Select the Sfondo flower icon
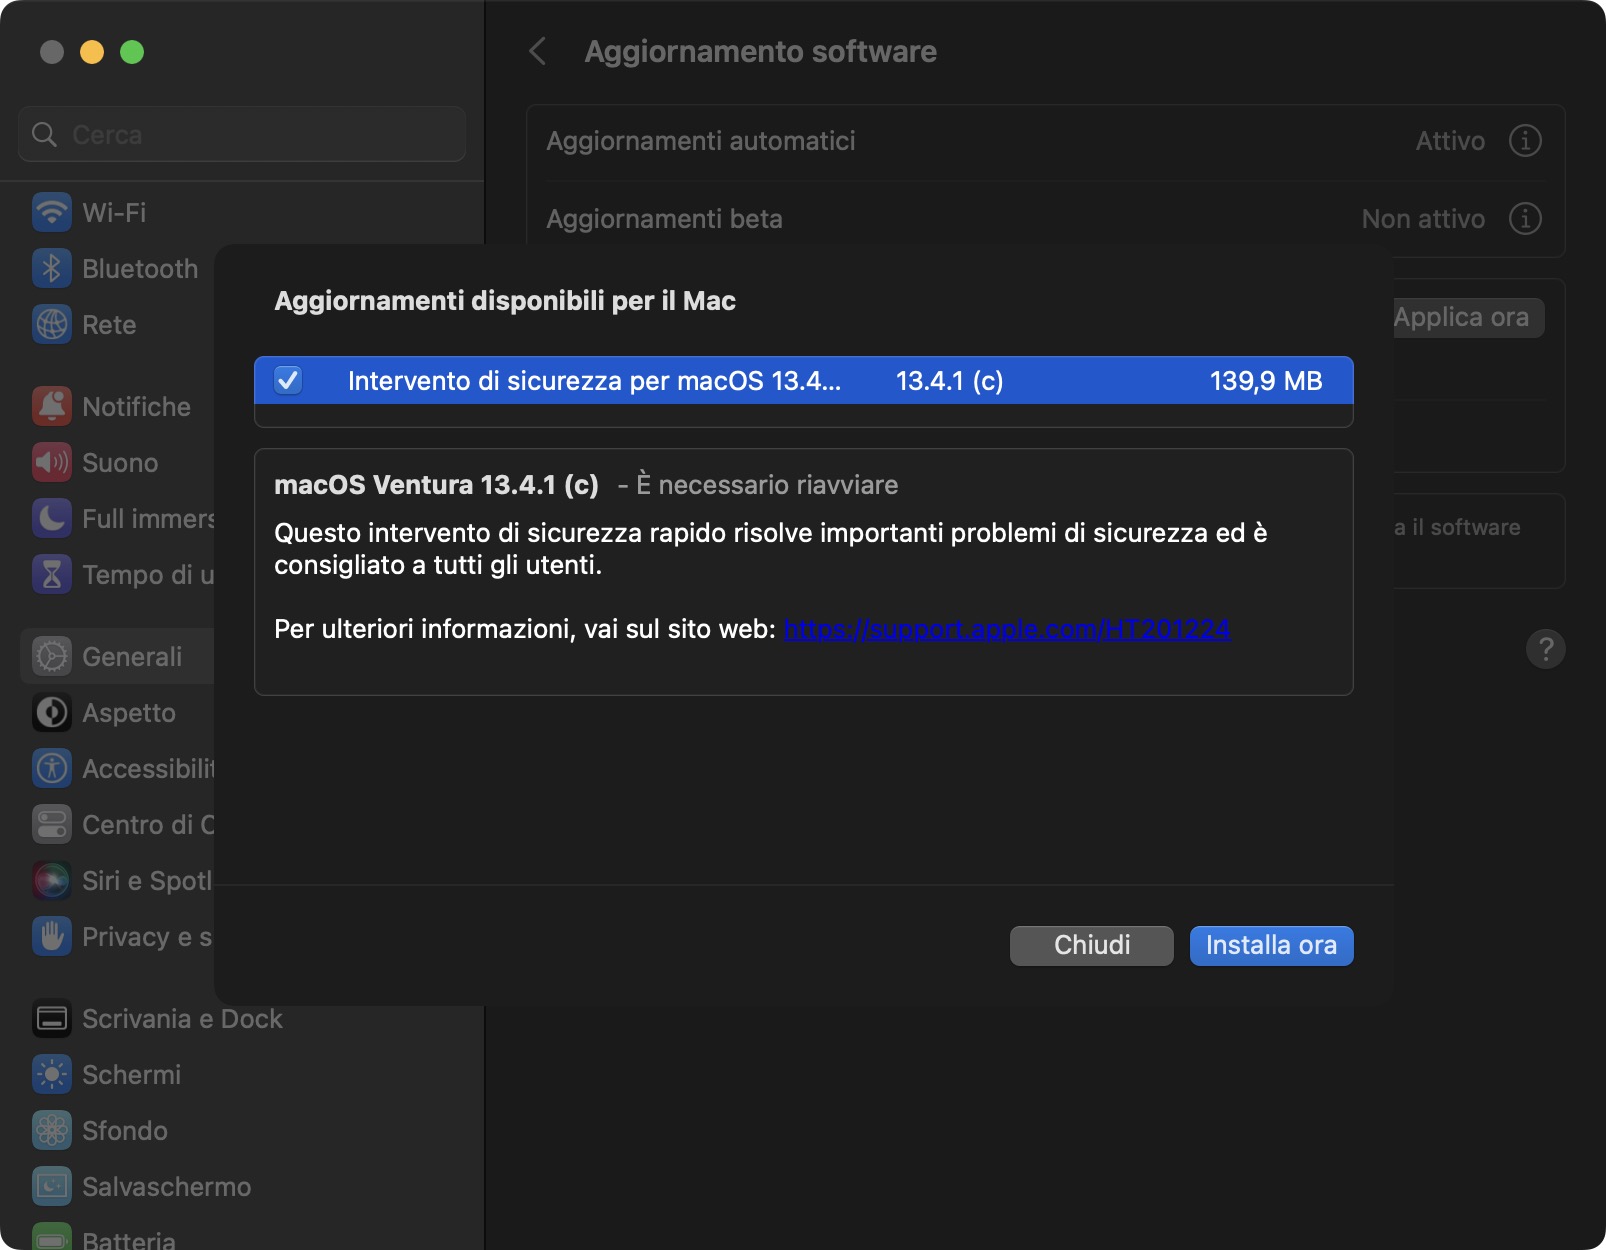This screenshot has height=1250, width=1606. pyautogui.click(x=52, y=1130)
